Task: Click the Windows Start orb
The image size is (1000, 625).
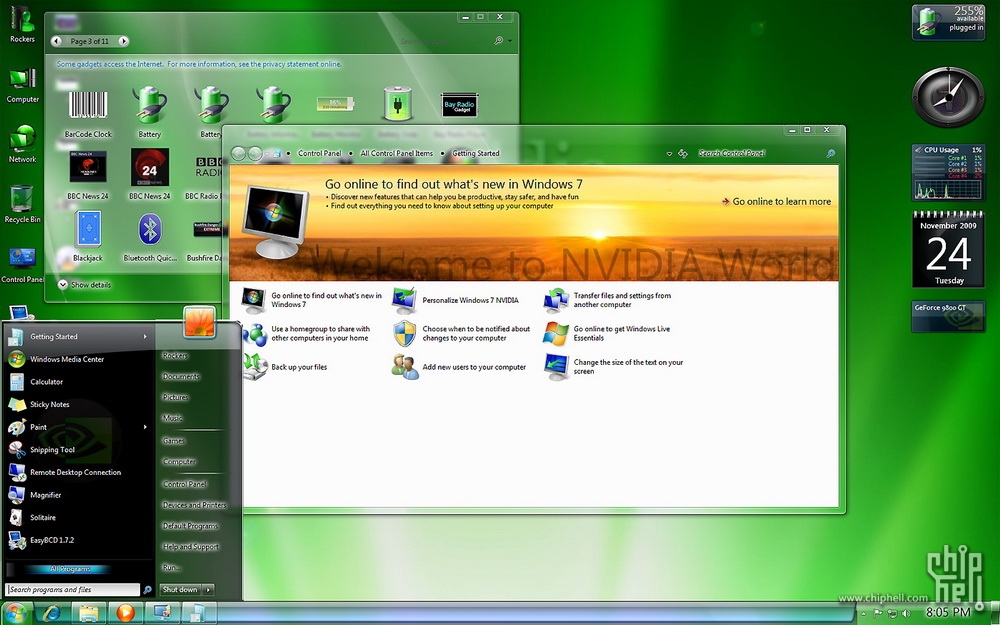Action: tap(15, 614)
